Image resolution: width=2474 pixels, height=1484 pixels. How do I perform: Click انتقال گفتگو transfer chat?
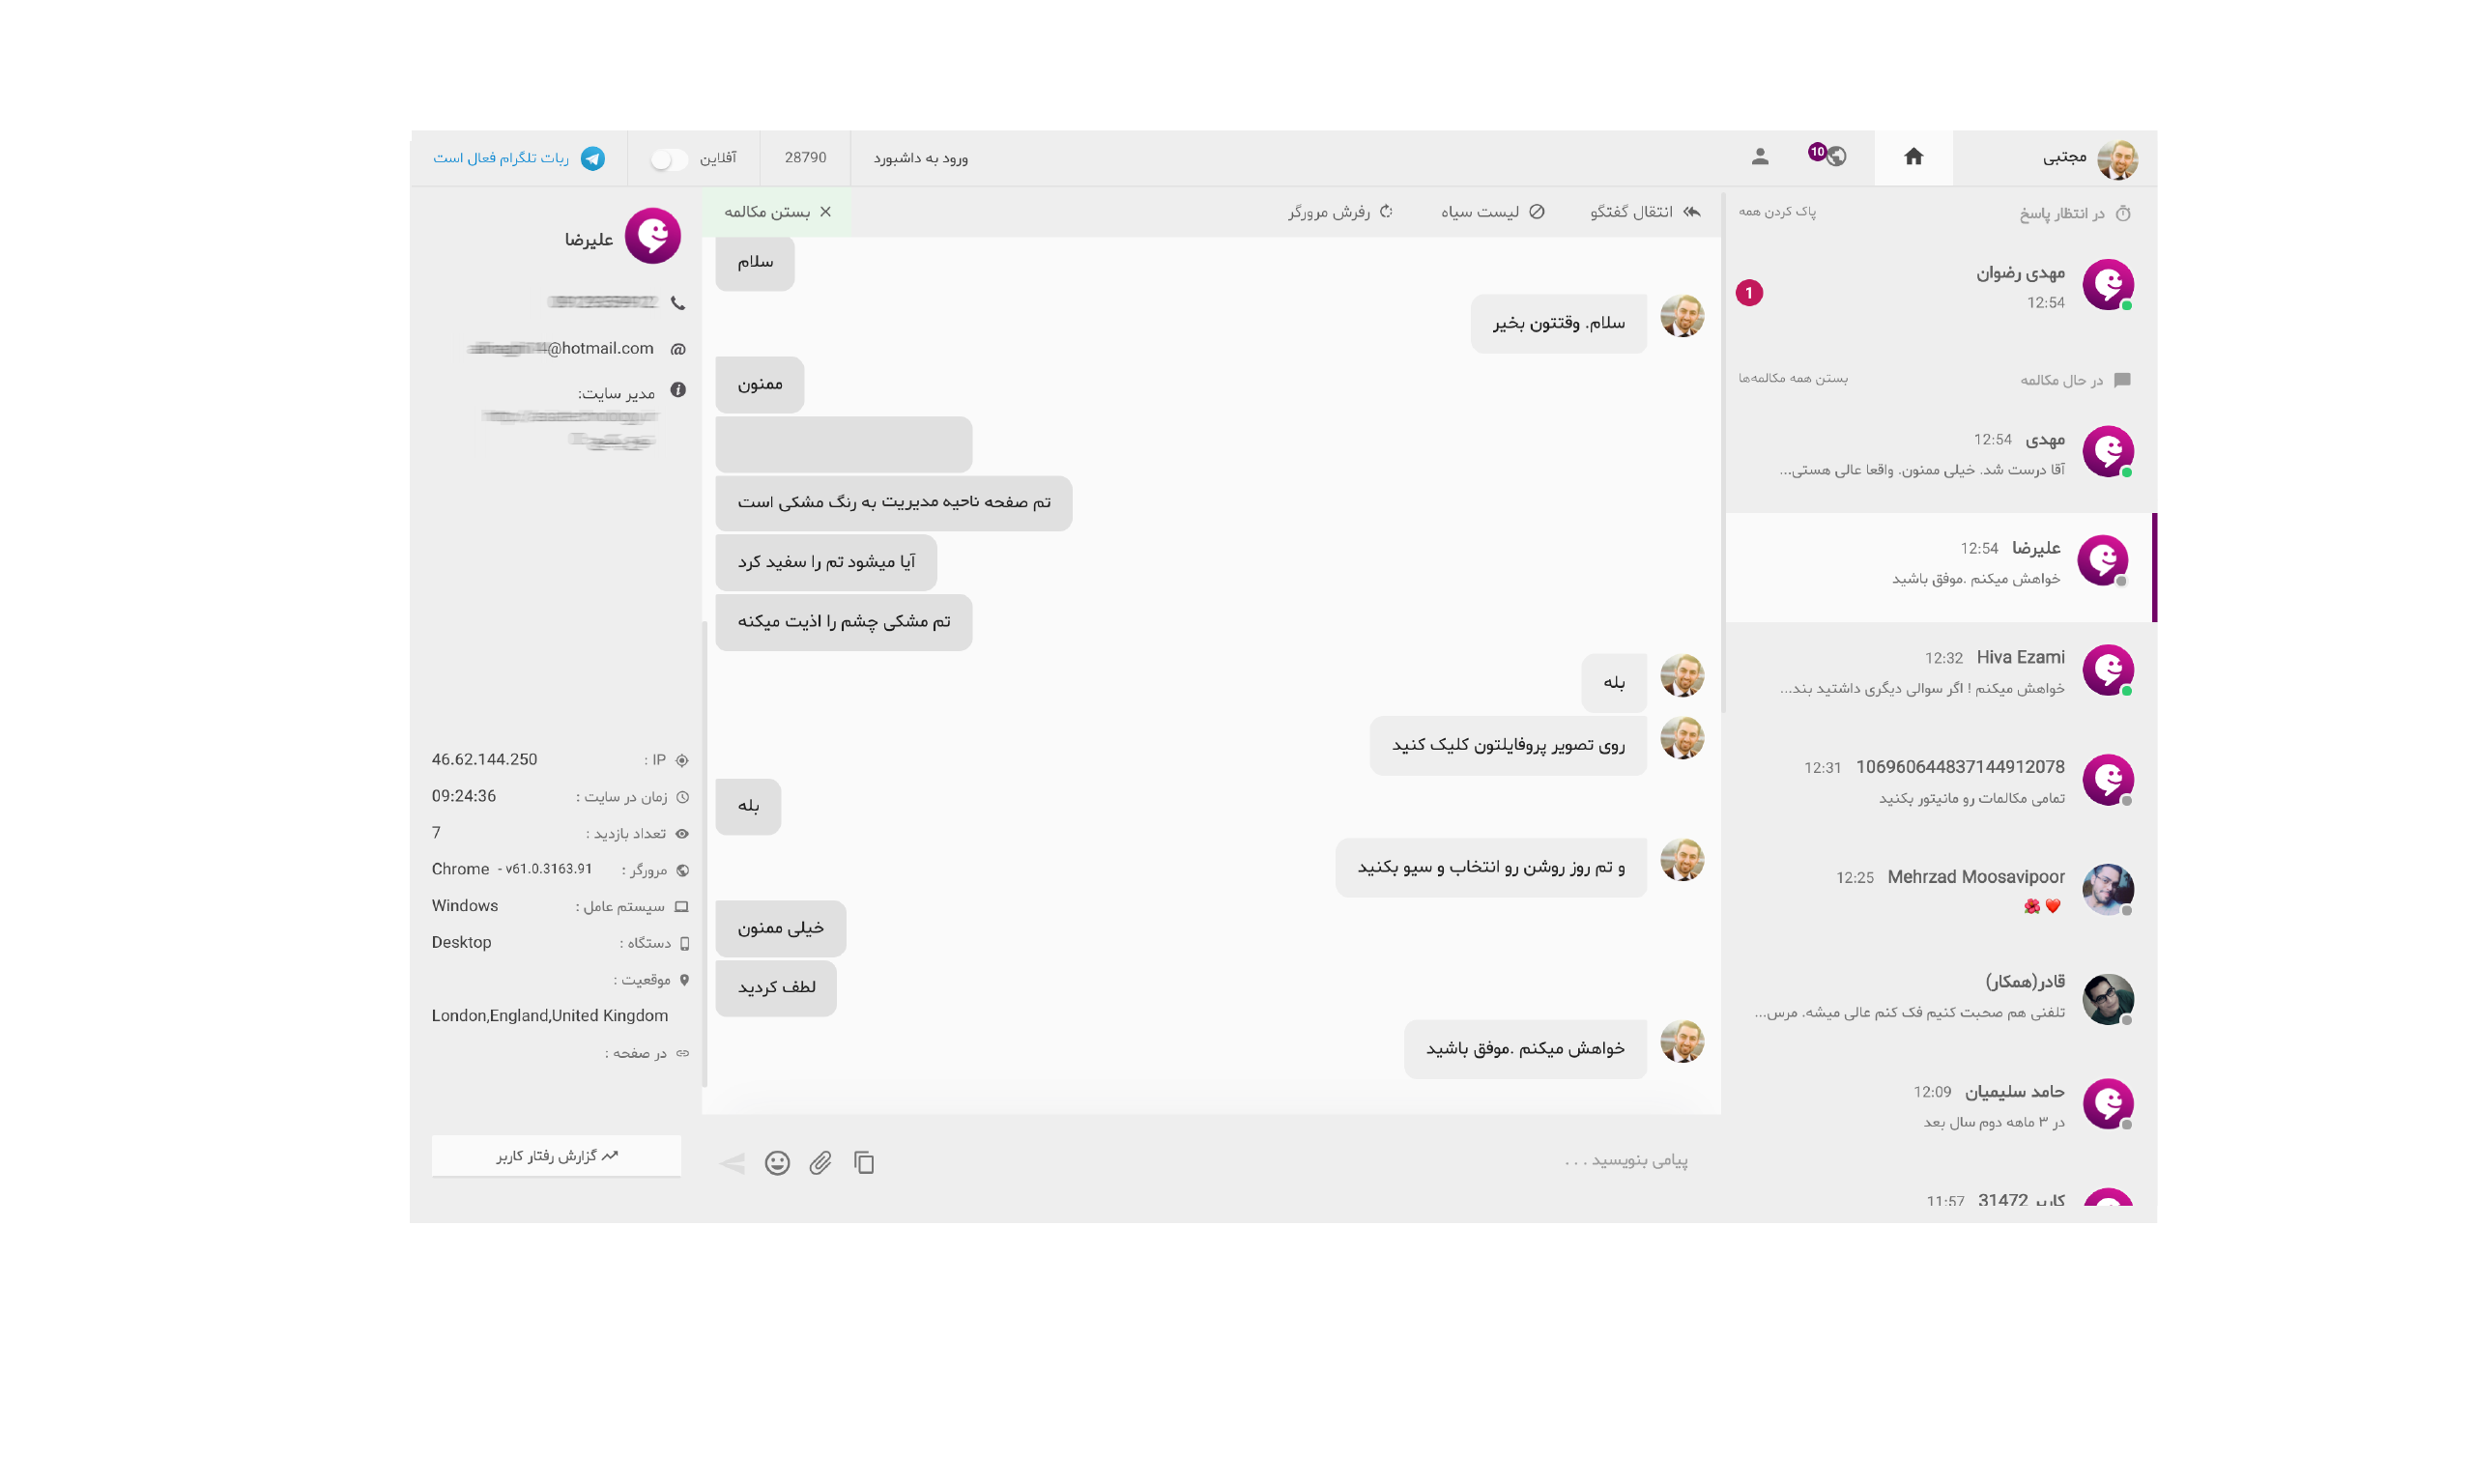(1645, 212)
